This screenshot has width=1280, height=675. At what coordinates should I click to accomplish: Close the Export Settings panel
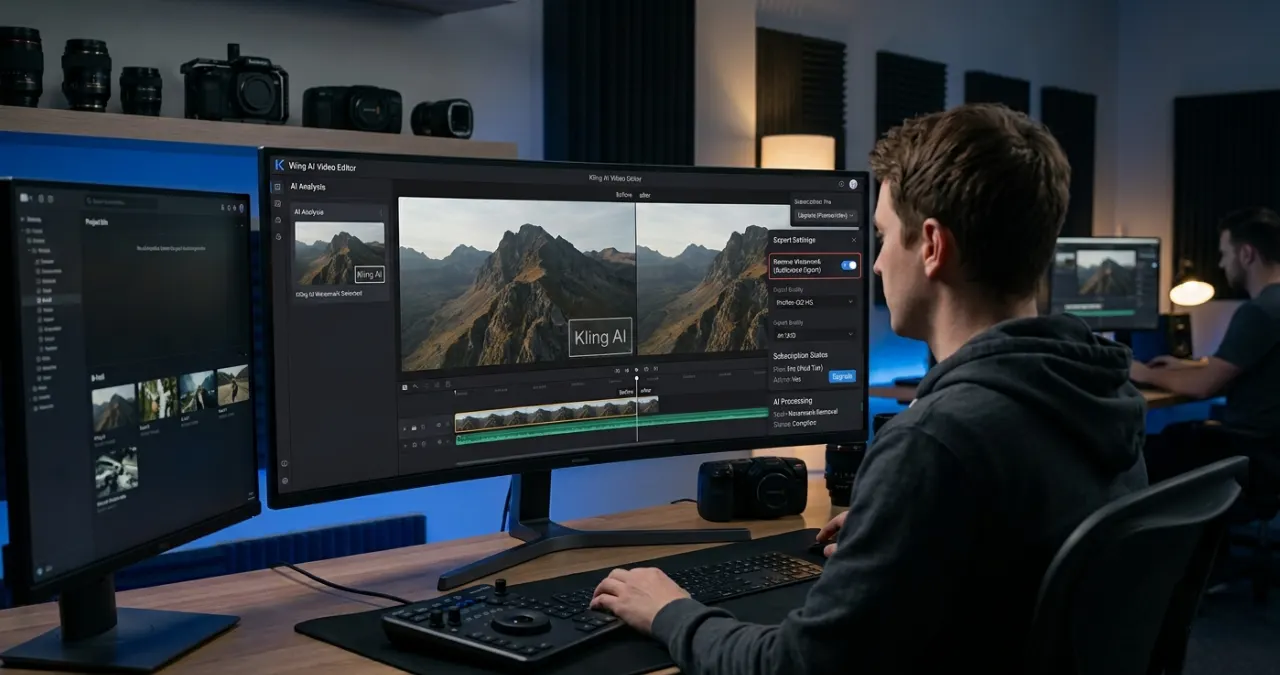pos(853,240)
